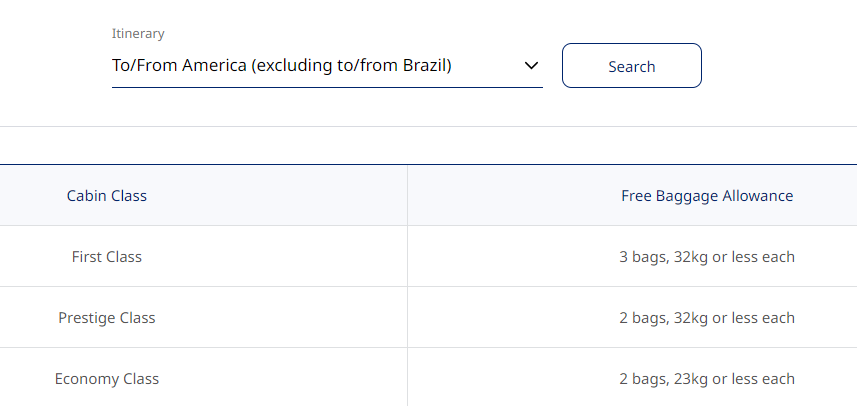Screen dimensions: 857x406
Task: Click the underline beneath the Itinerary dropdown
Action: click(327, 87)
